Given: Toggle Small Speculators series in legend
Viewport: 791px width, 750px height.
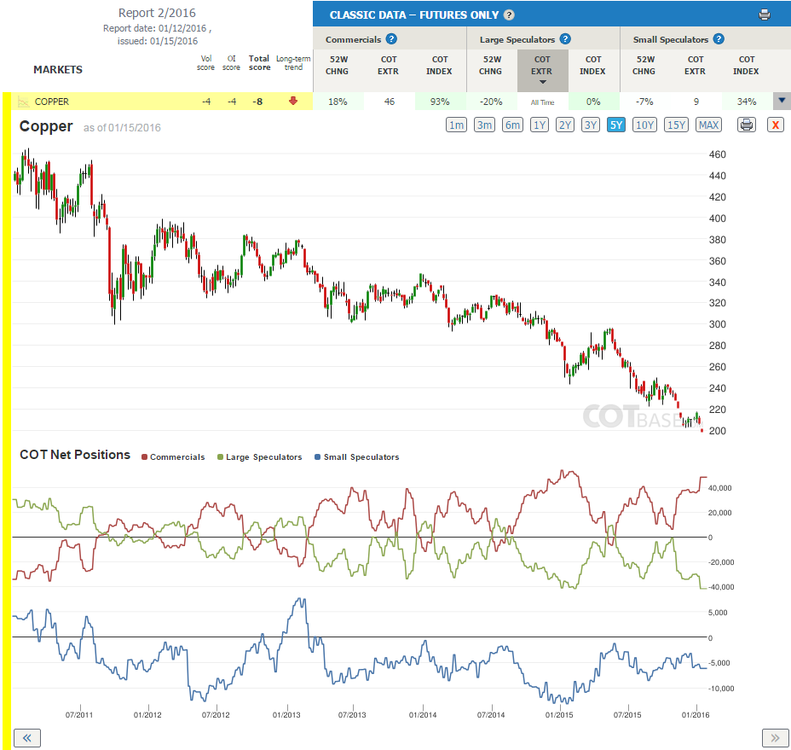Looking at the screenshot, I should point(357,457).
